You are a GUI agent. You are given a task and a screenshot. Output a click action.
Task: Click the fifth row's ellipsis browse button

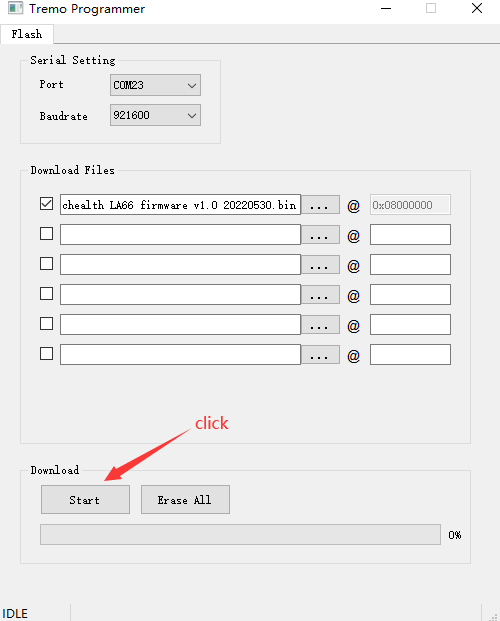click(x=320, y=325)
